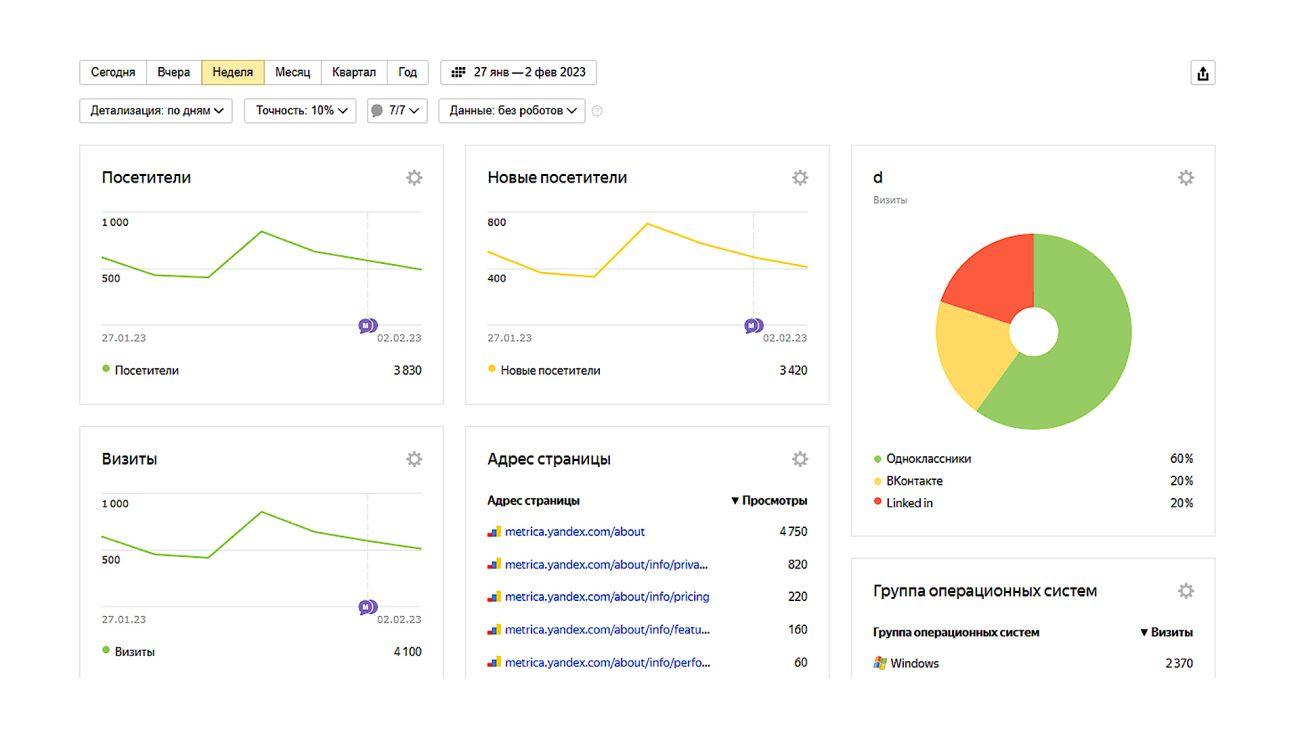Open settings gear of Новые посетители widget
1300x731 pixels.
(800, 178)
